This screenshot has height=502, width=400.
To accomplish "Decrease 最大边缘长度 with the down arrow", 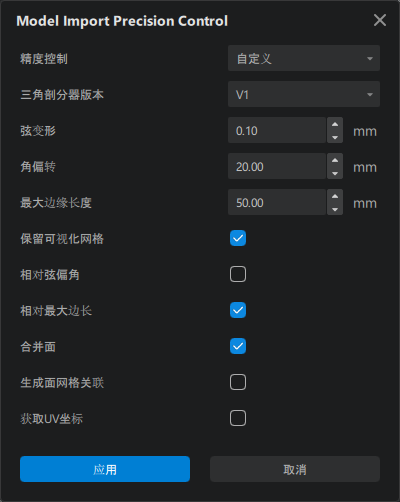I will (x=335, y=209).
